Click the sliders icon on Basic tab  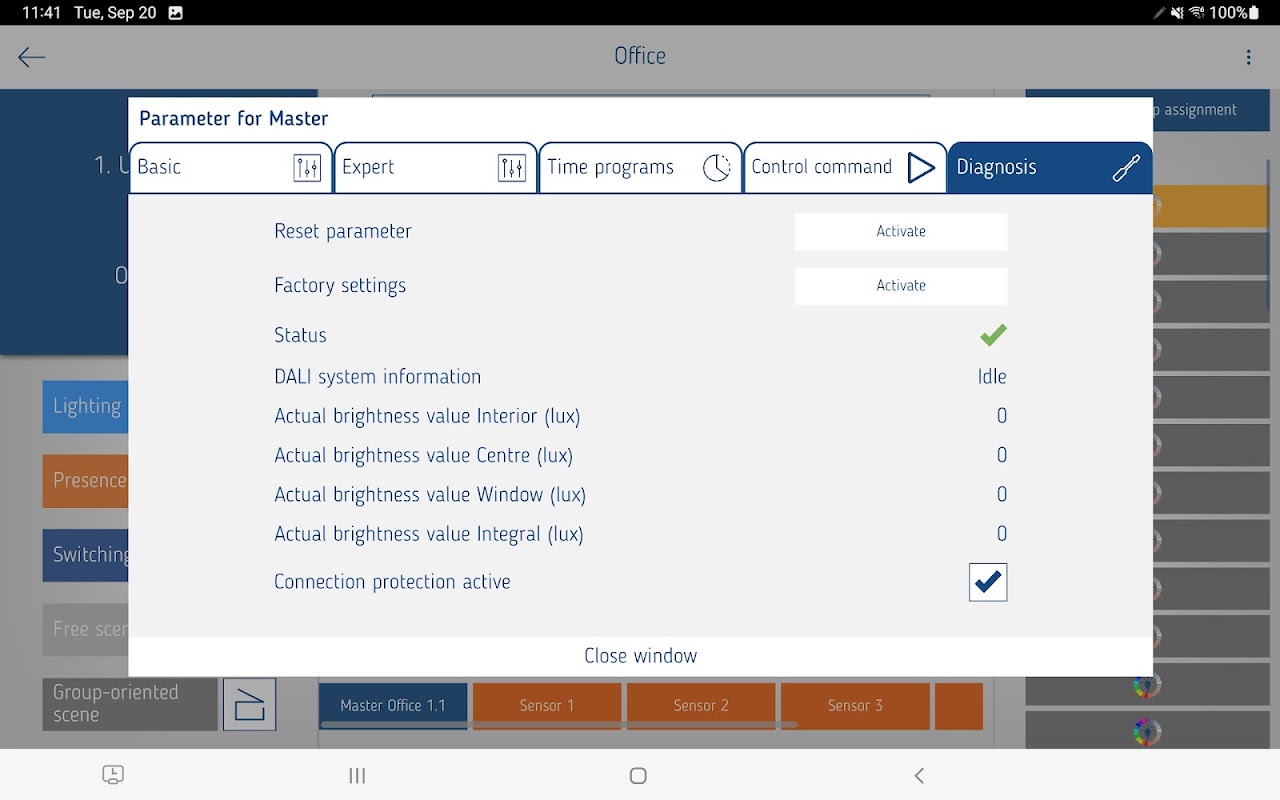(307, 168)
